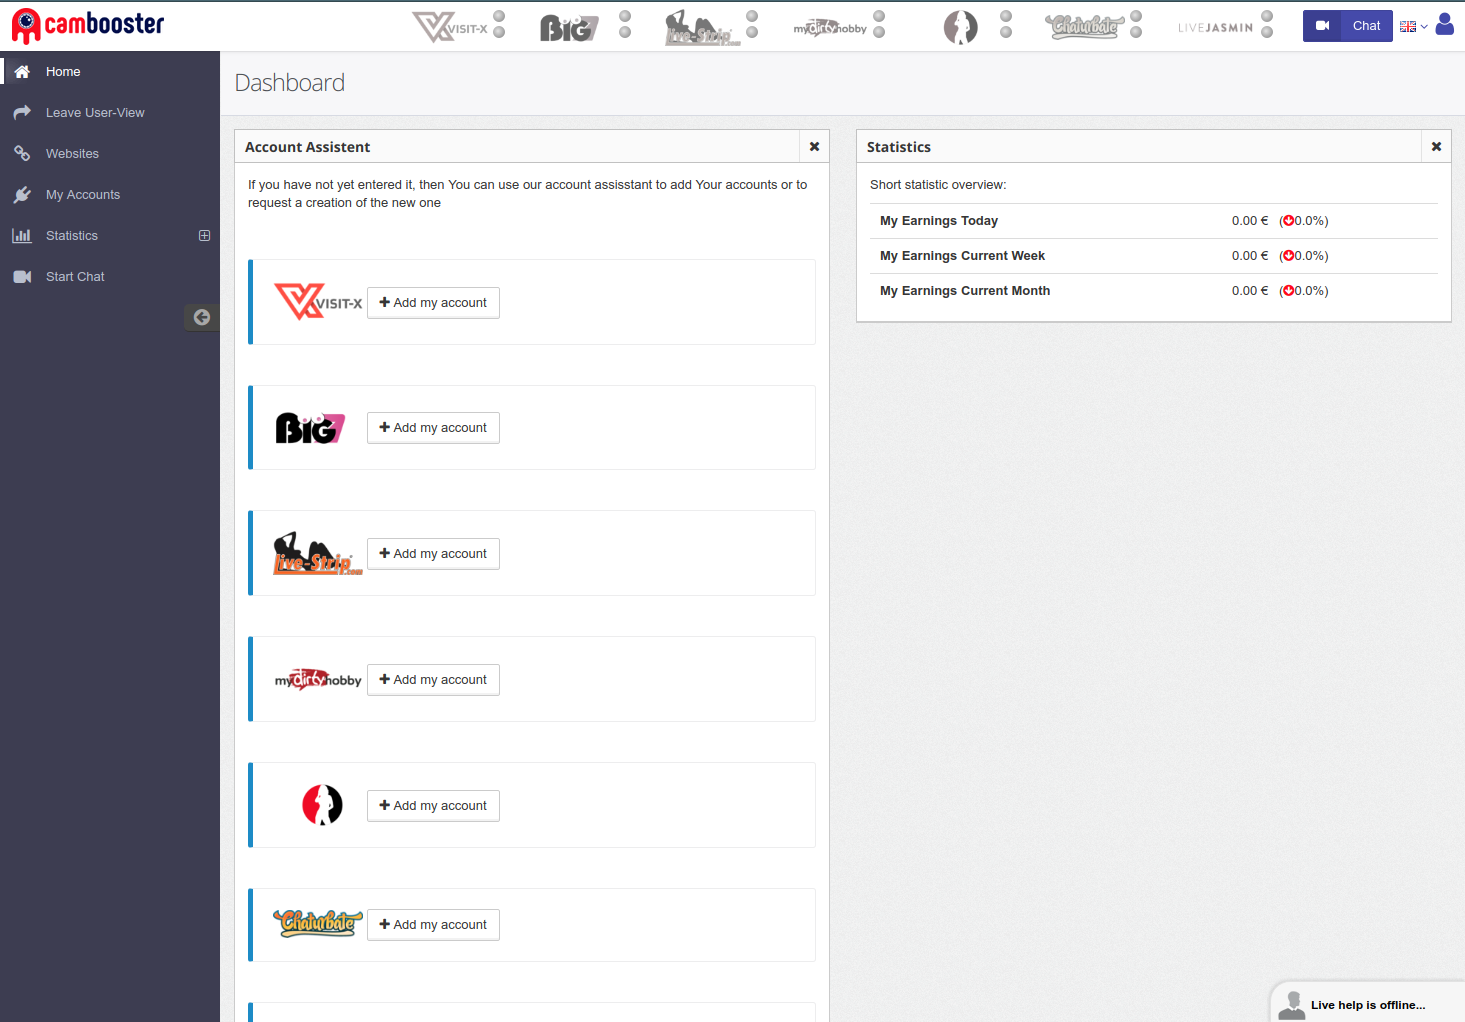The image size is (1465, 1022).
Task: Select My Earnings Today row label
Action: coord(939,221)
